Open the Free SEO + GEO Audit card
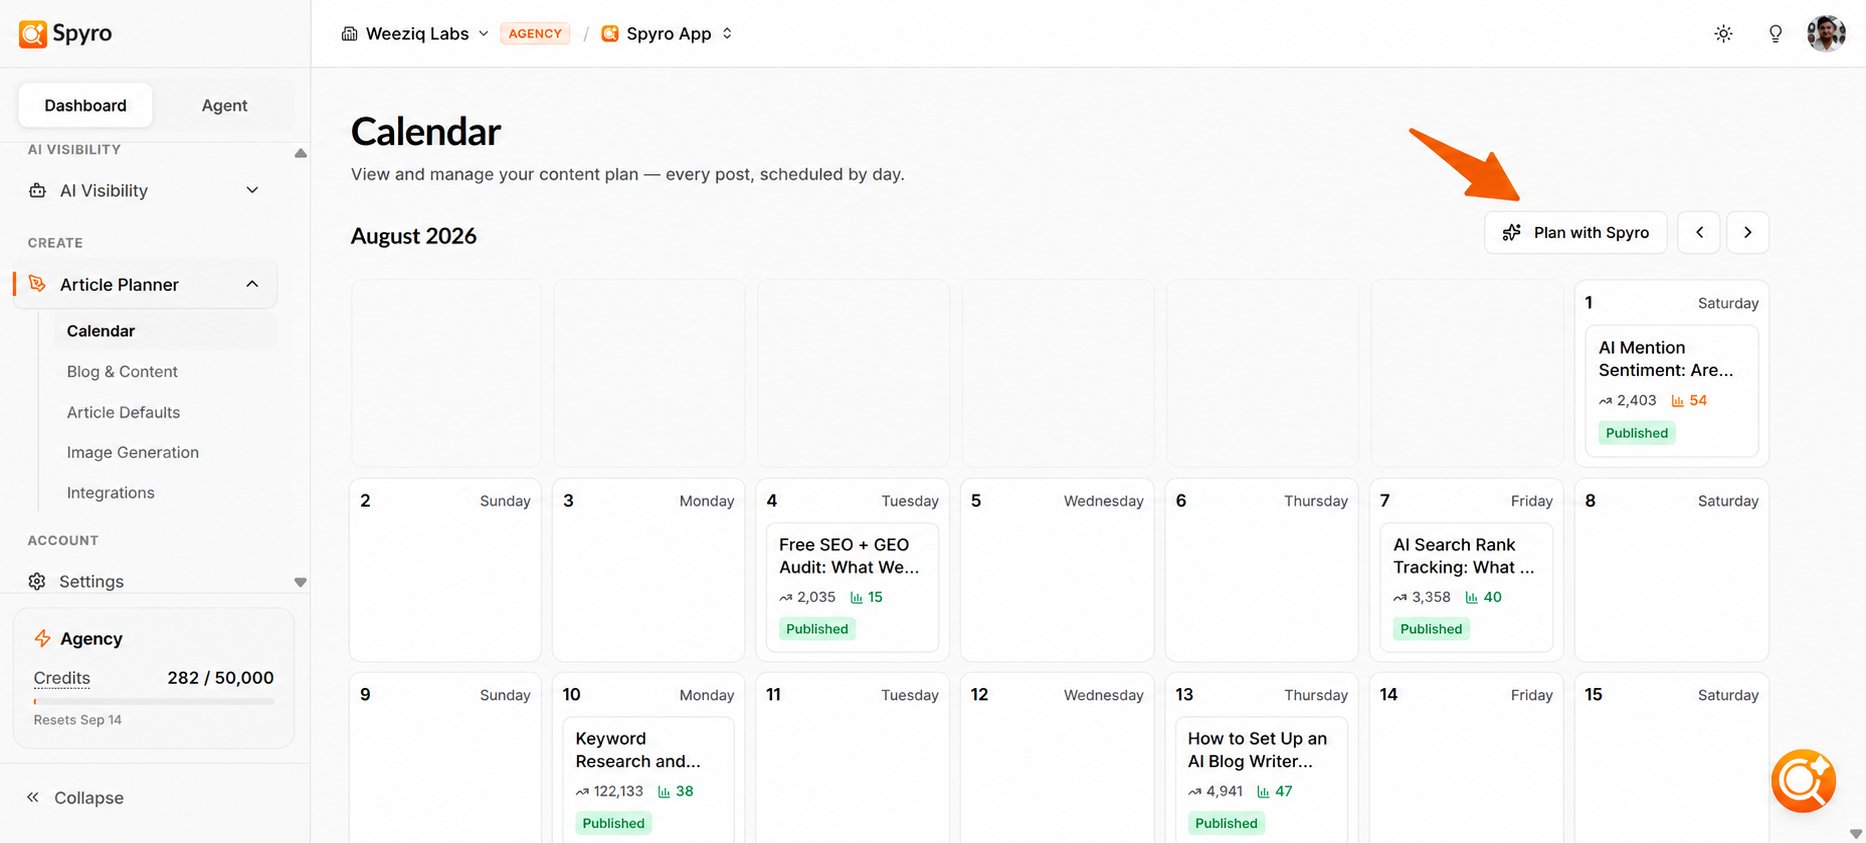Screen dimensions: 1866x843 (x=853, y=587)
